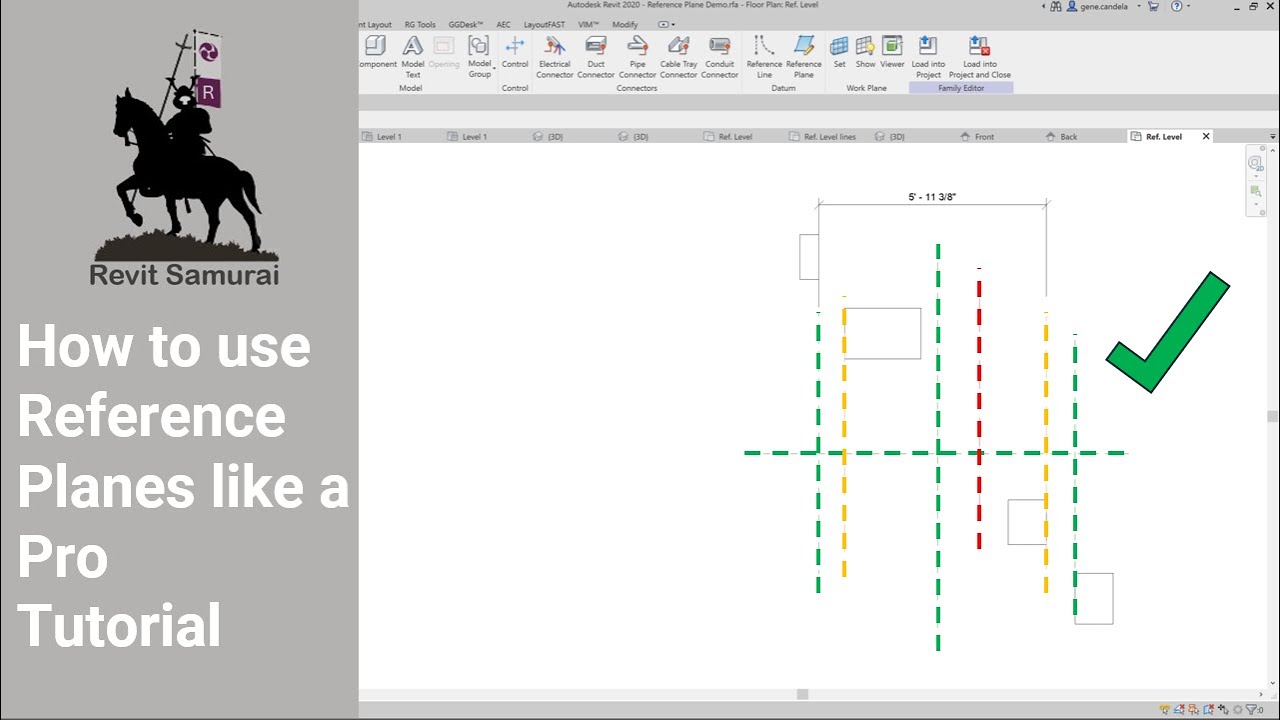The width and height of the screenshot is (1280, 720).
Task: Click the background processes status icon
Action: click(1237, 710)
